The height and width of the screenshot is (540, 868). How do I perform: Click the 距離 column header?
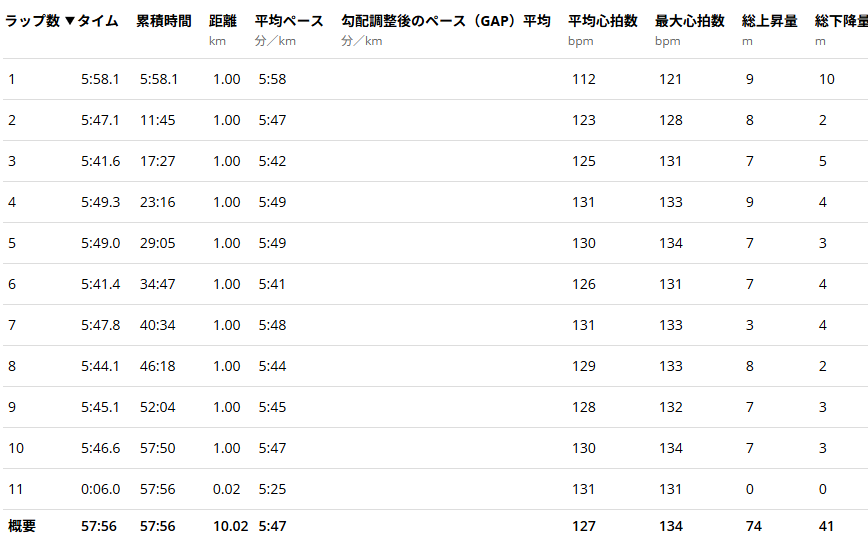223,22
